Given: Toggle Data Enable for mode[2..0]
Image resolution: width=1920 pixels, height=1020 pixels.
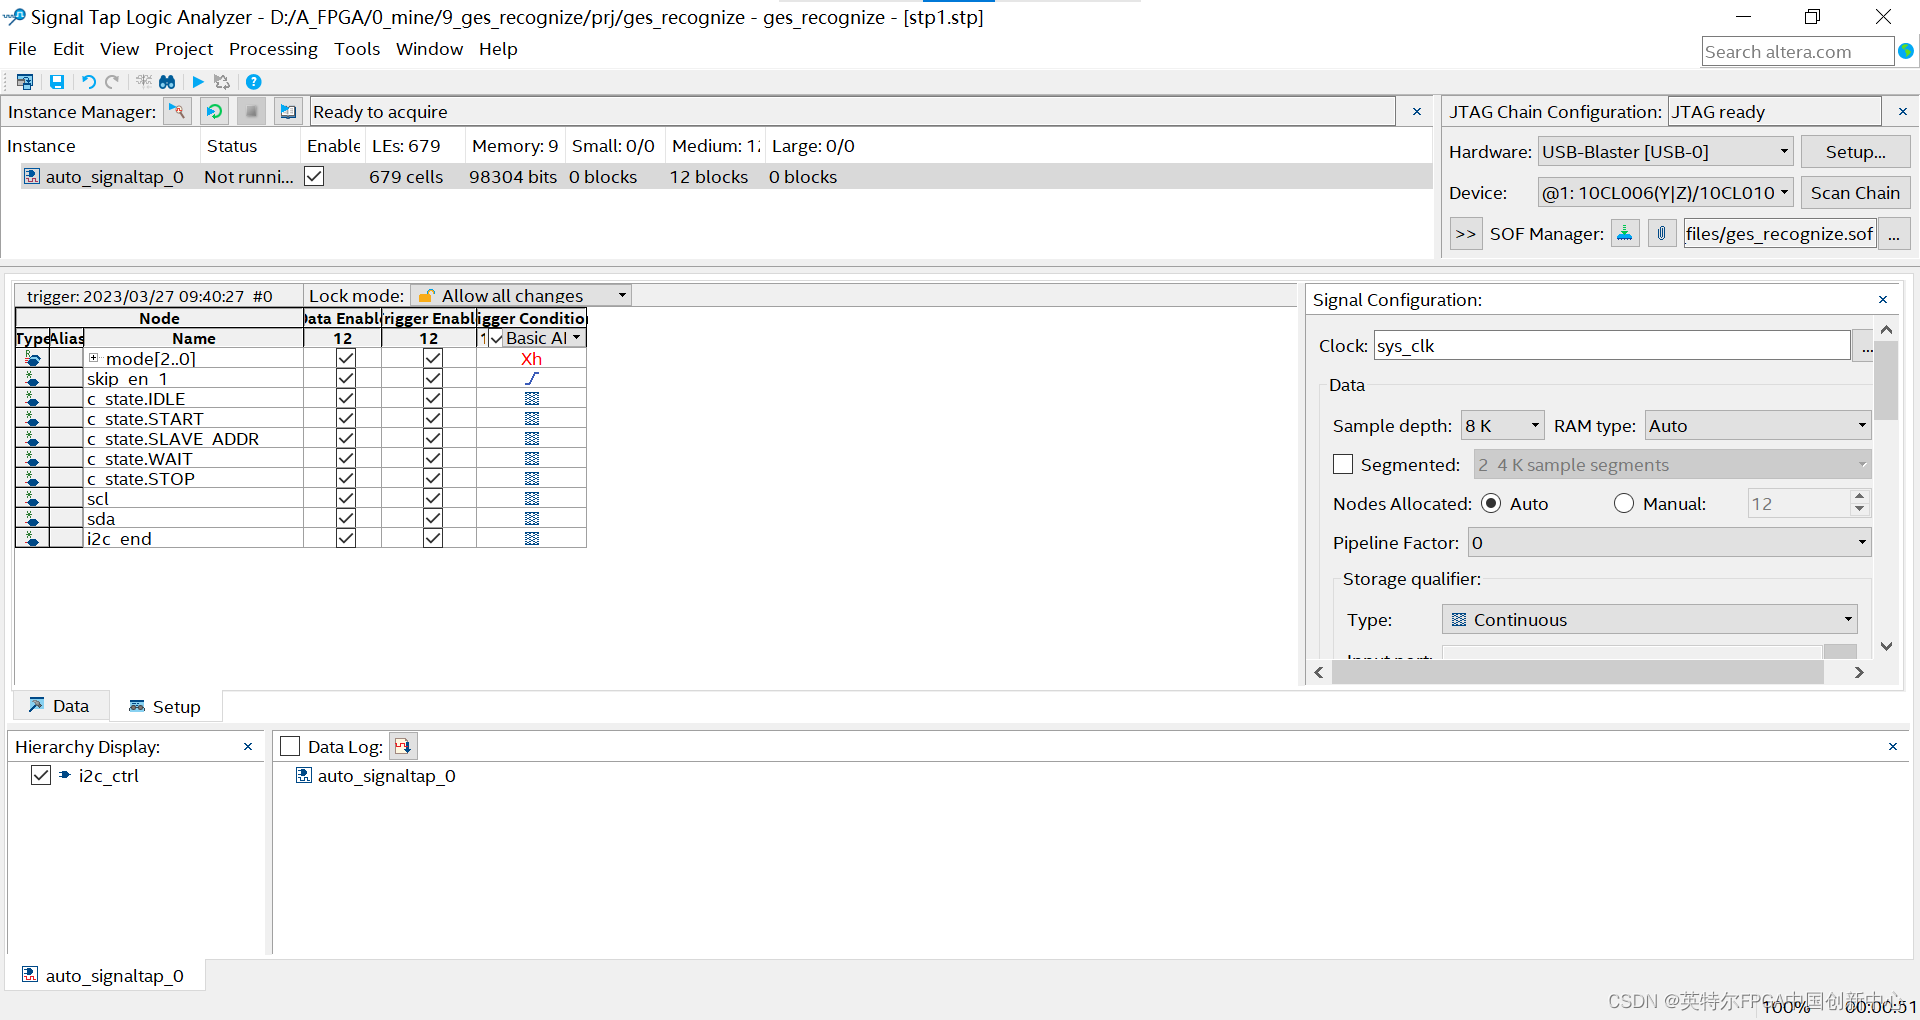Looking at the screenshot, I should tap(346, 358).
